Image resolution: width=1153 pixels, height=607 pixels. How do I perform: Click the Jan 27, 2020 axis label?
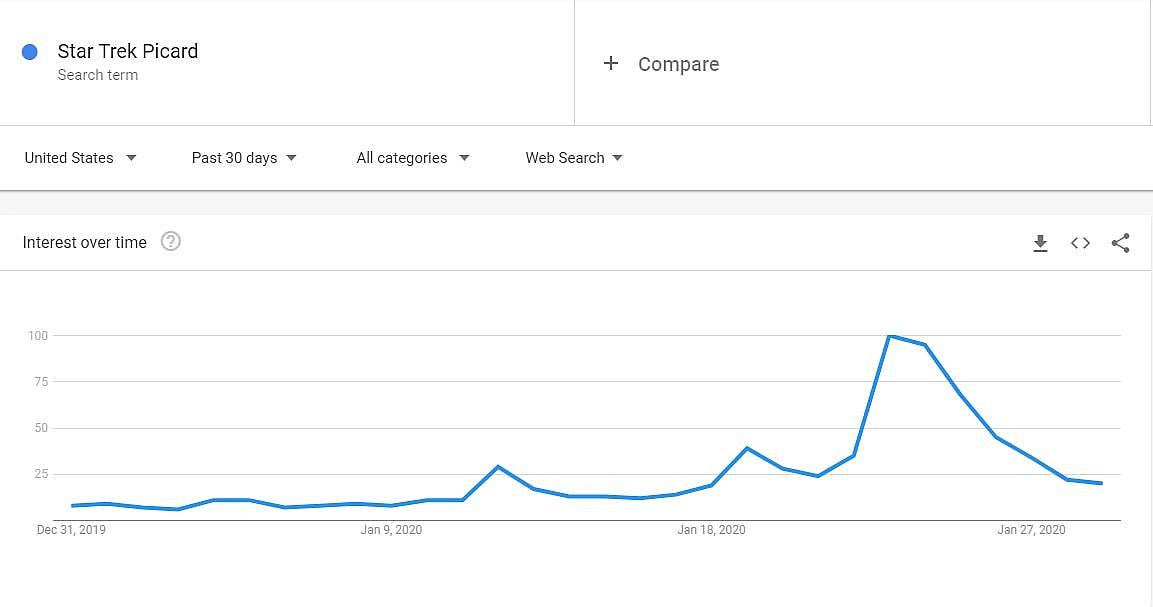[x=1031, y=530]
